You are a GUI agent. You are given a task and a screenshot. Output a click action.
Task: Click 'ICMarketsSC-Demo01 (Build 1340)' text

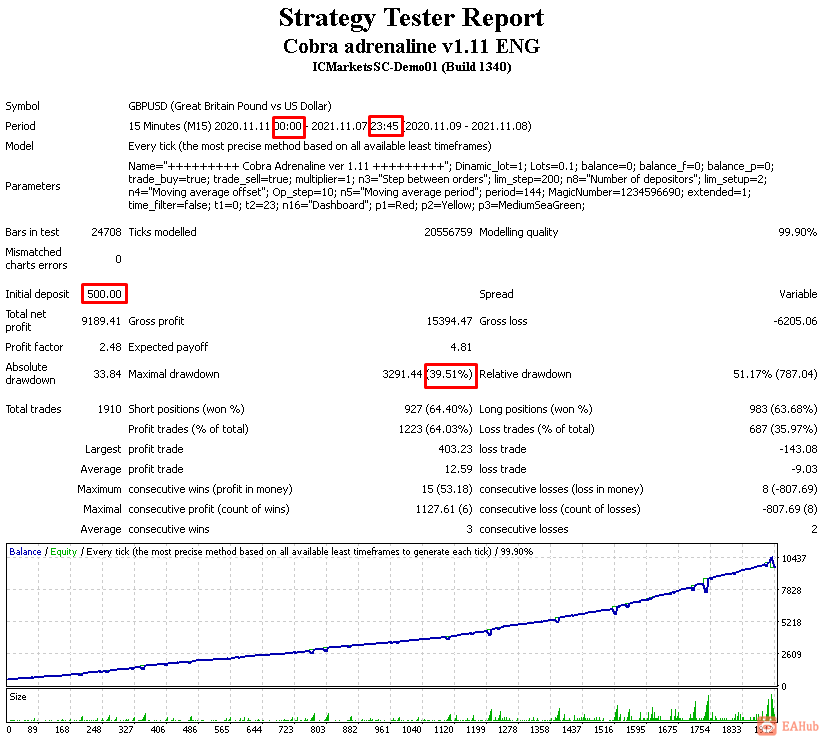(411, 67)
